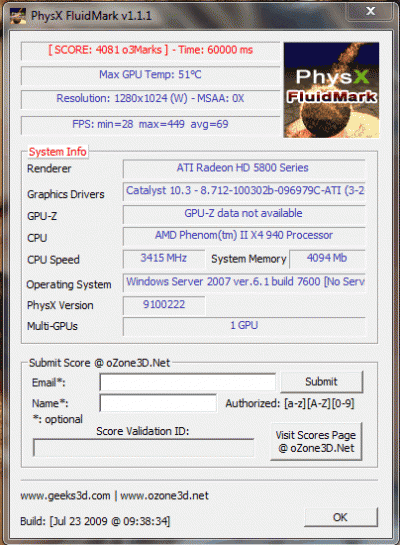The height and width of the screenshot is (545, 400).
Task: Click the Operating System label
Action: tap(69, 285)
